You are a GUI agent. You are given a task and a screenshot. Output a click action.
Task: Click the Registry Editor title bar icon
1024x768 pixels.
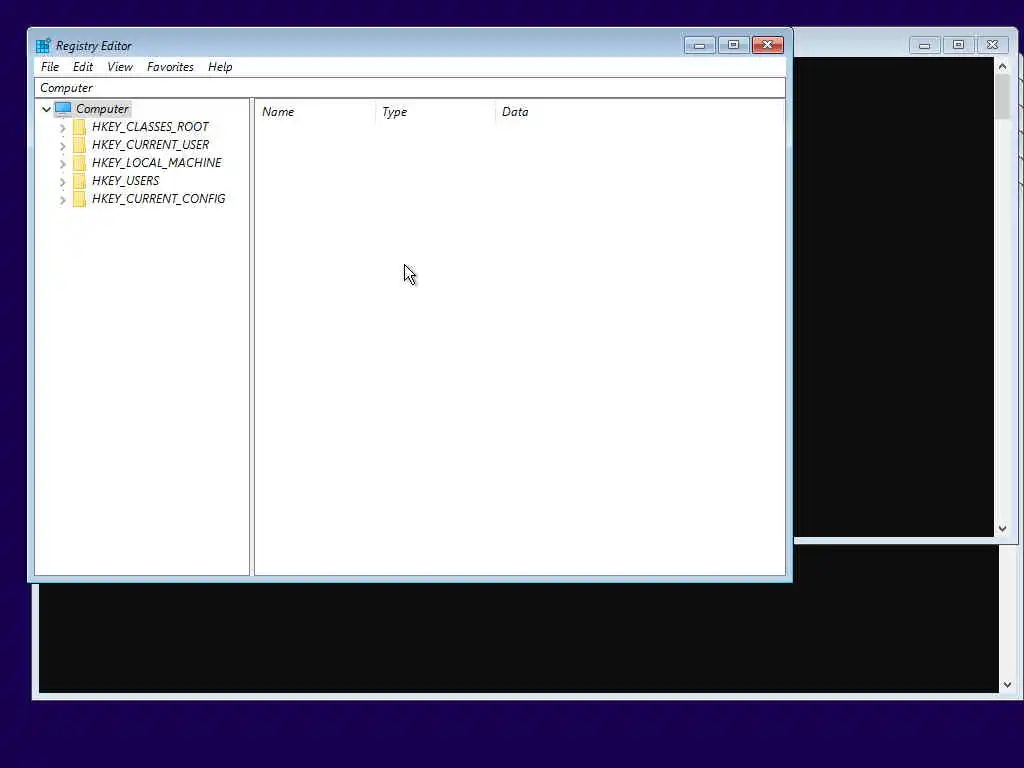(x=43, y=46)
